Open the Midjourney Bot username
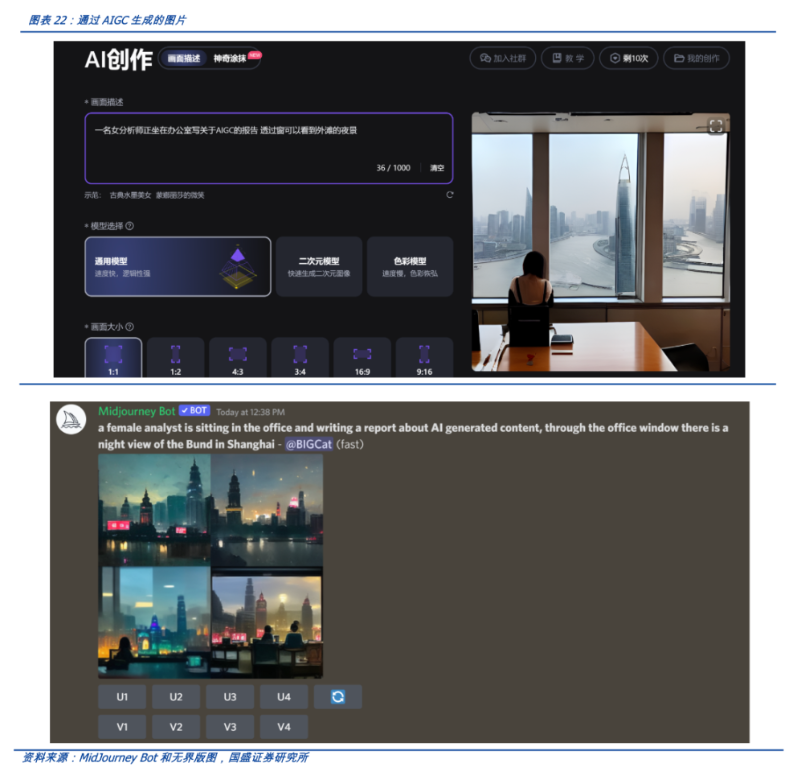804x773 pixels. point(137,411)
